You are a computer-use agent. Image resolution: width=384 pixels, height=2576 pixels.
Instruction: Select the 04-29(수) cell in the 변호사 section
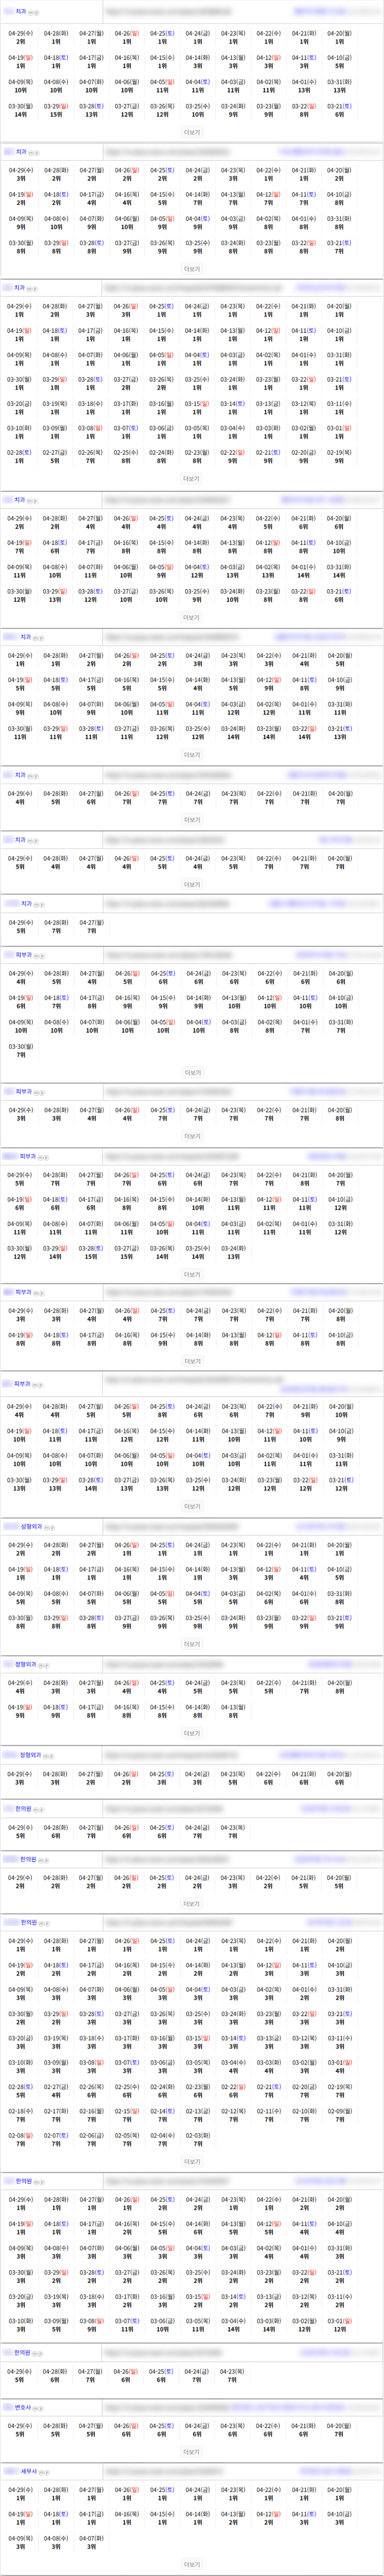pos(20,2429)
